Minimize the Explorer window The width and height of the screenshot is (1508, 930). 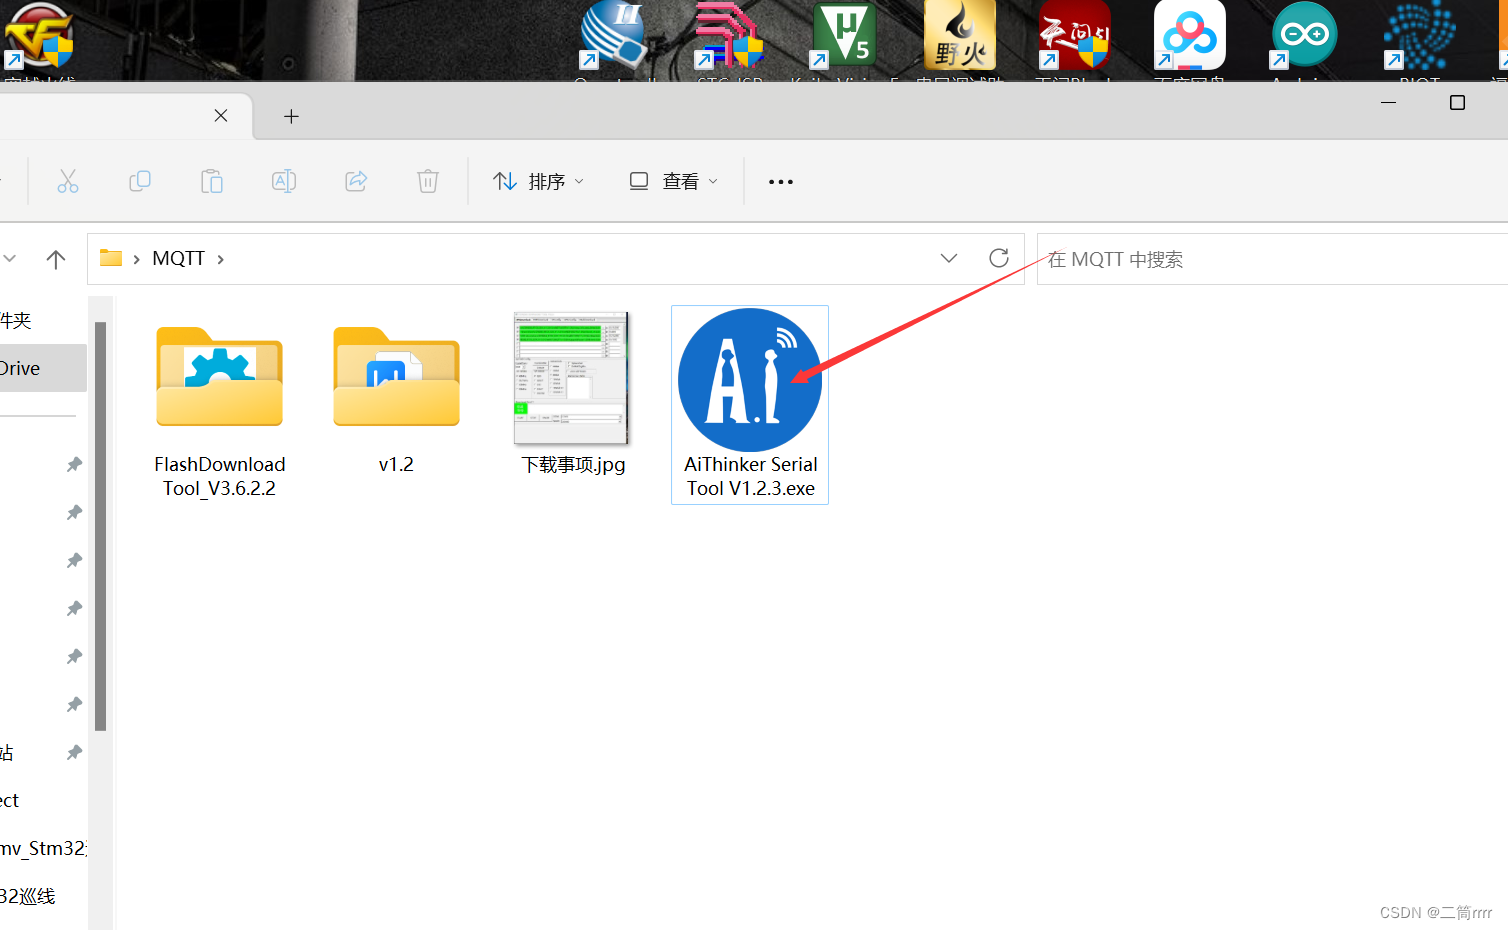1388,102
